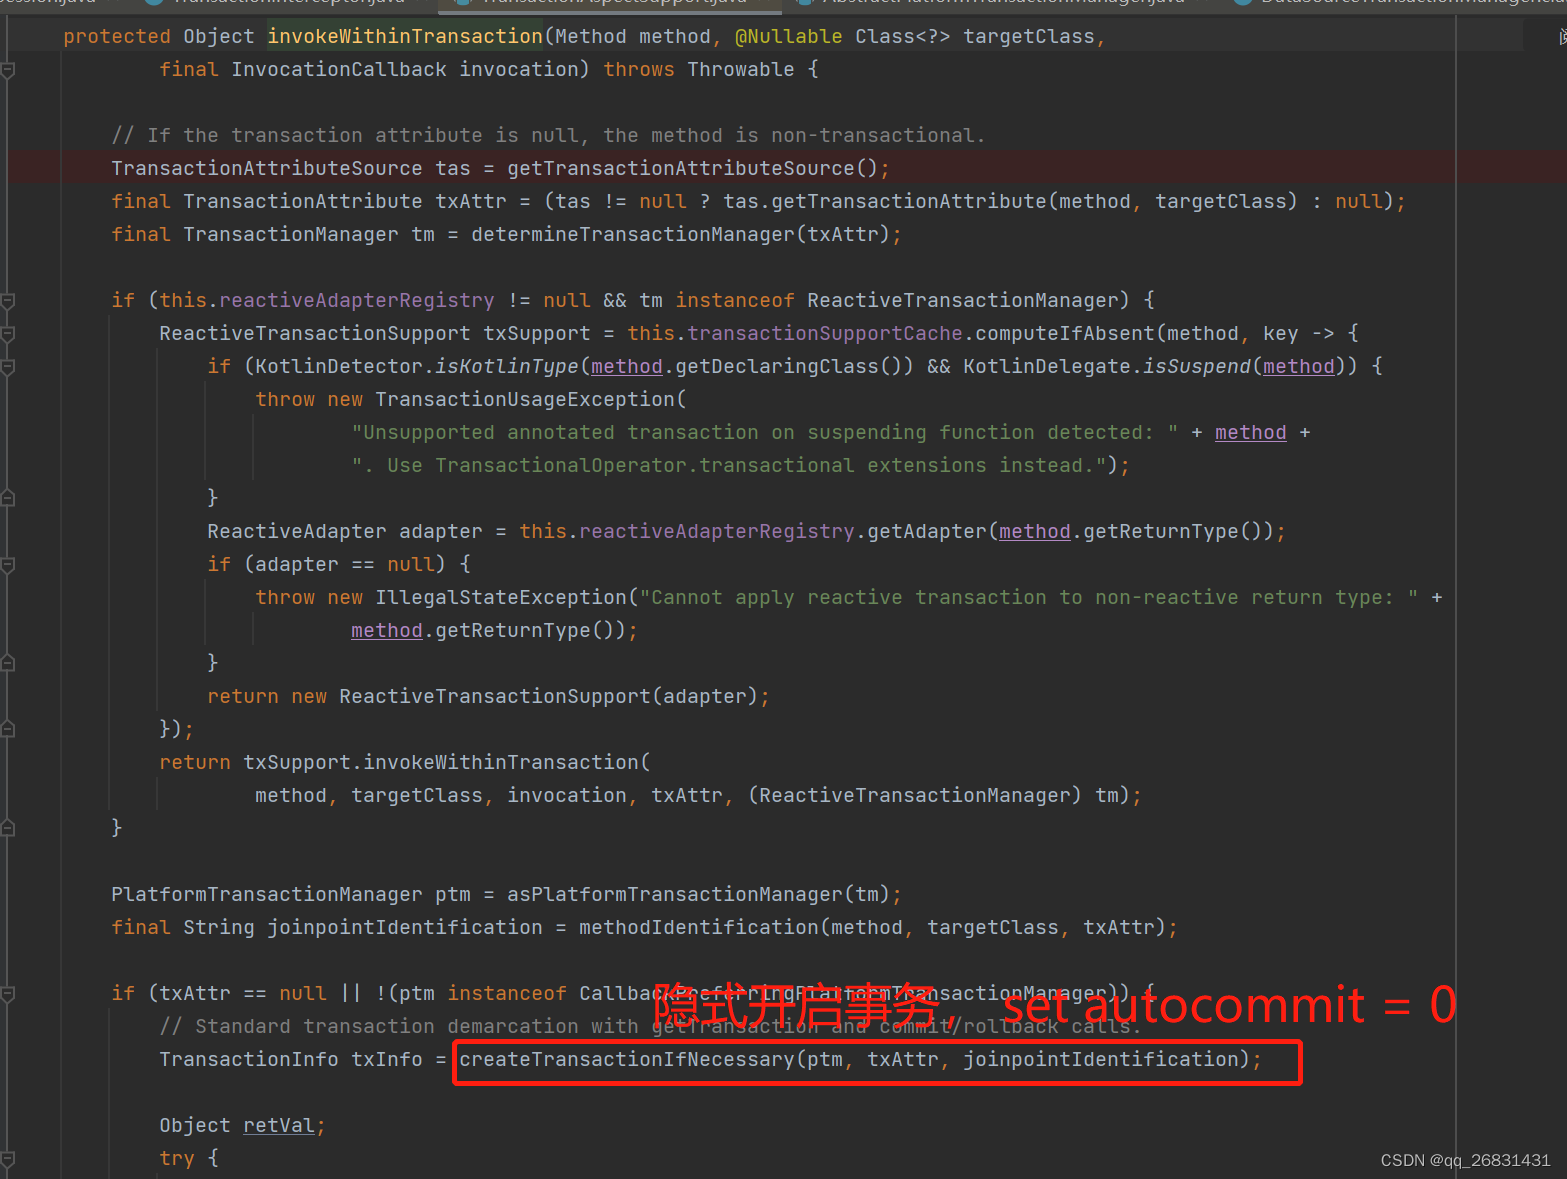Click the isSuspend method call
The height and width of the screenshot is (1179, 1567).
1197,367
